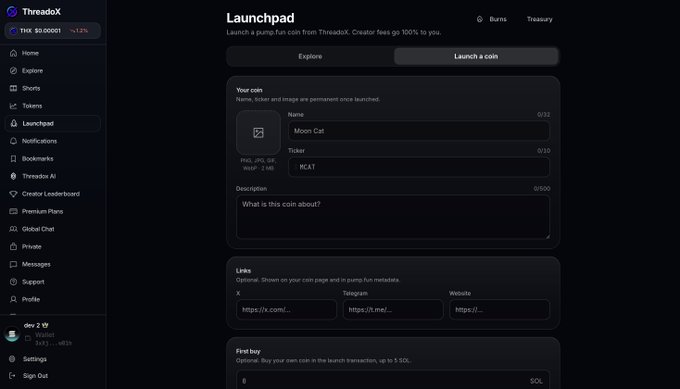The width and height of the screenshot is (680, 389).
Task: Click the First buy SOL amount field
Action: [x=393, y=380]
